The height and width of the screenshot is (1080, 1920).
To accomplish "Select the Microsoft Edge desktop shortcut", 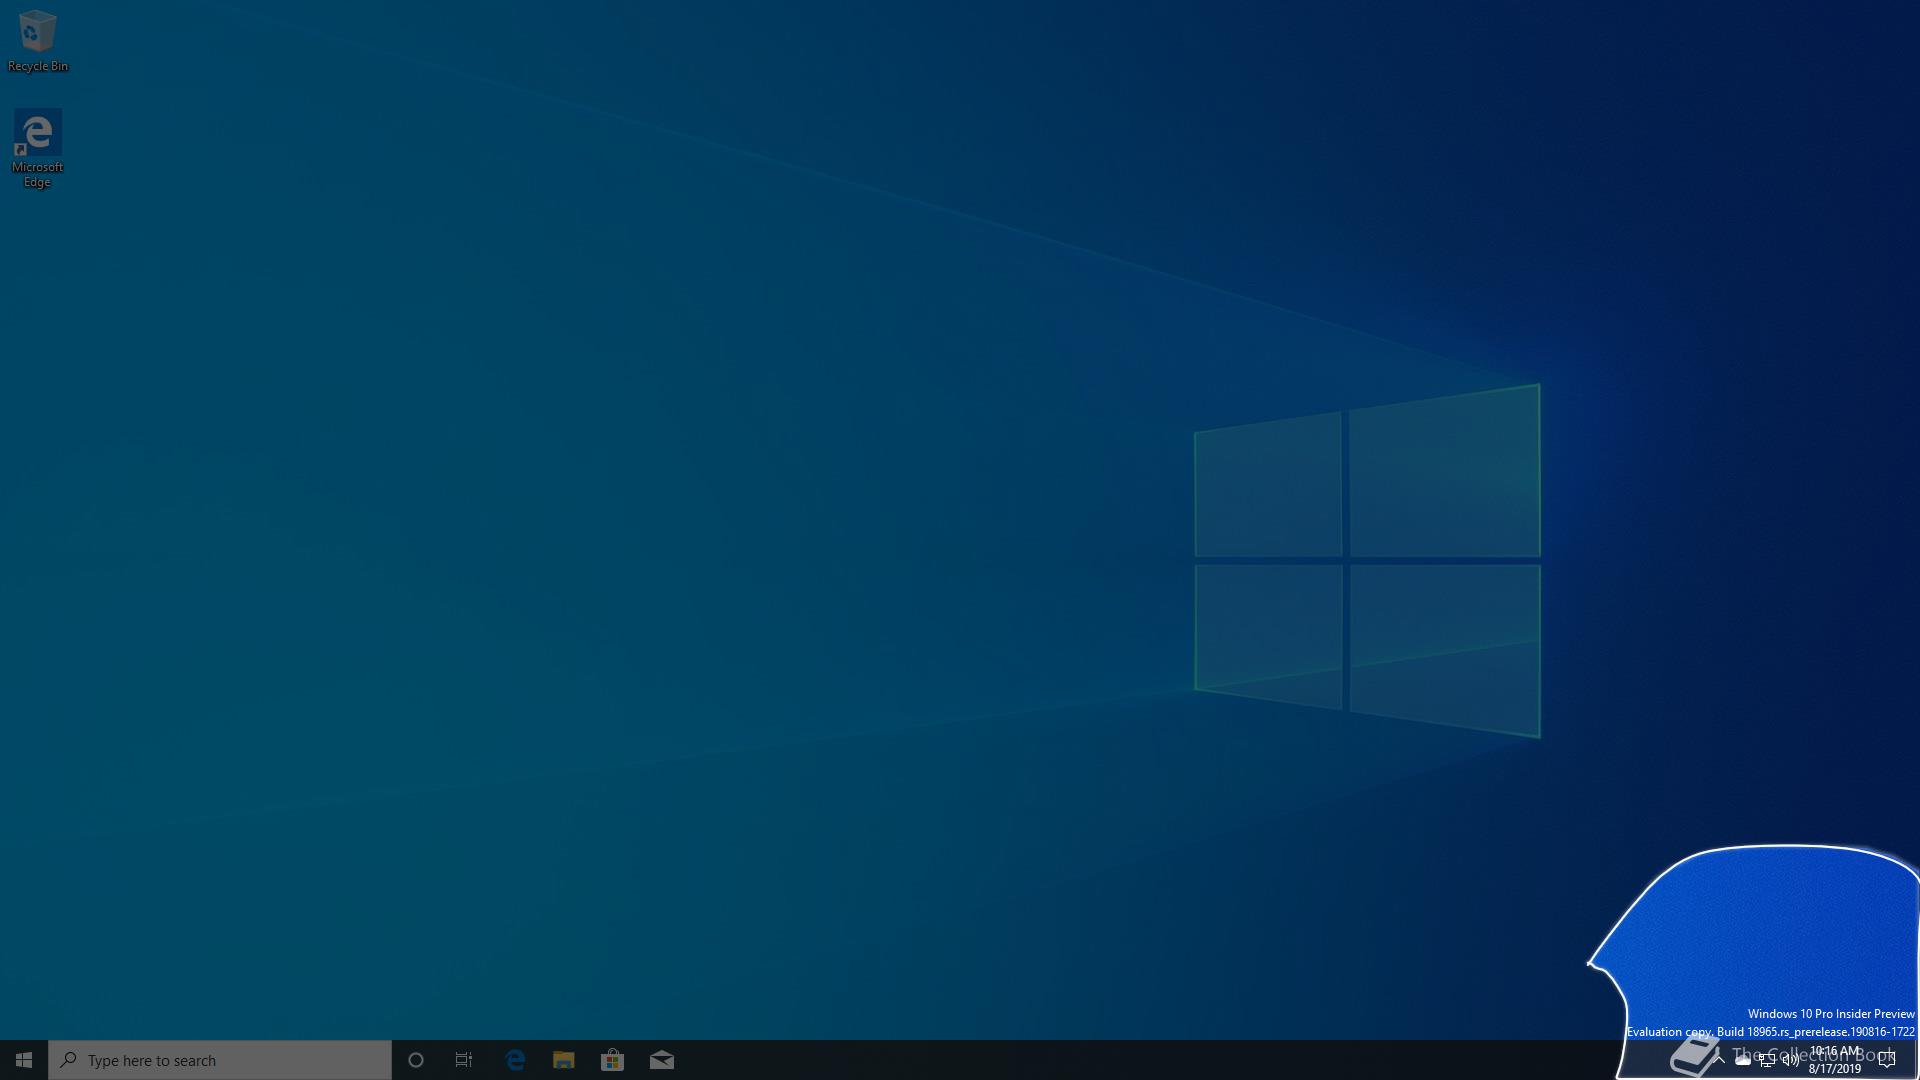I will 38,148.
